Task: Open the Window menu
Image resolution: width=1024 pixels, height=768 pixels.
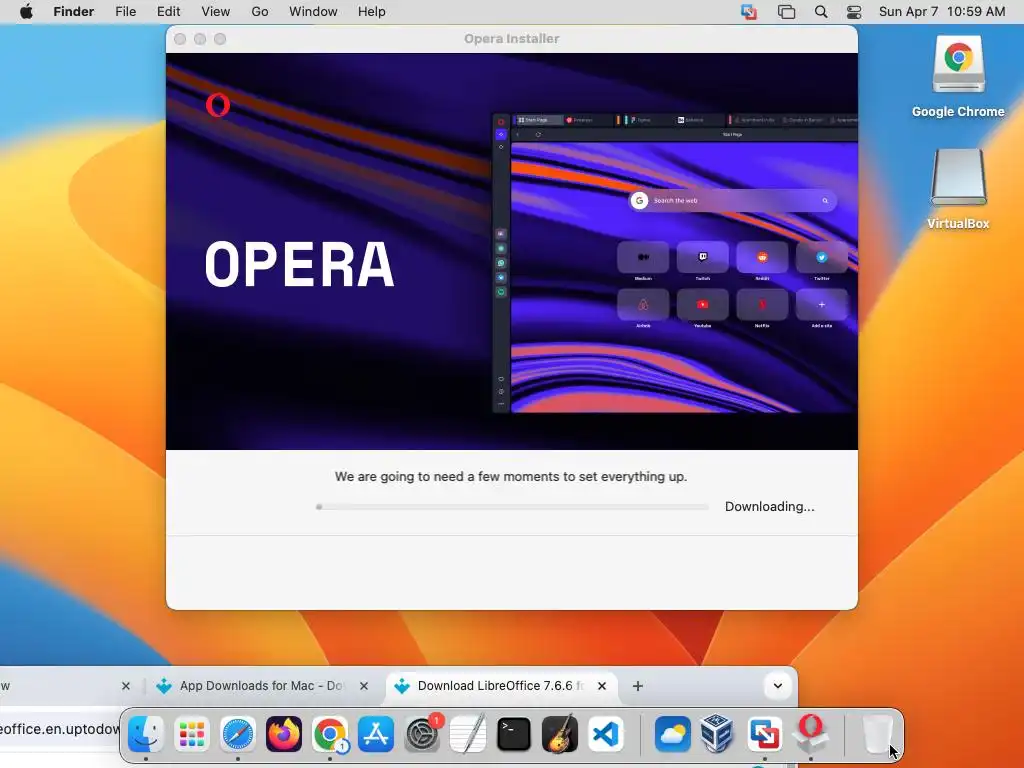Action: [313, 12]
